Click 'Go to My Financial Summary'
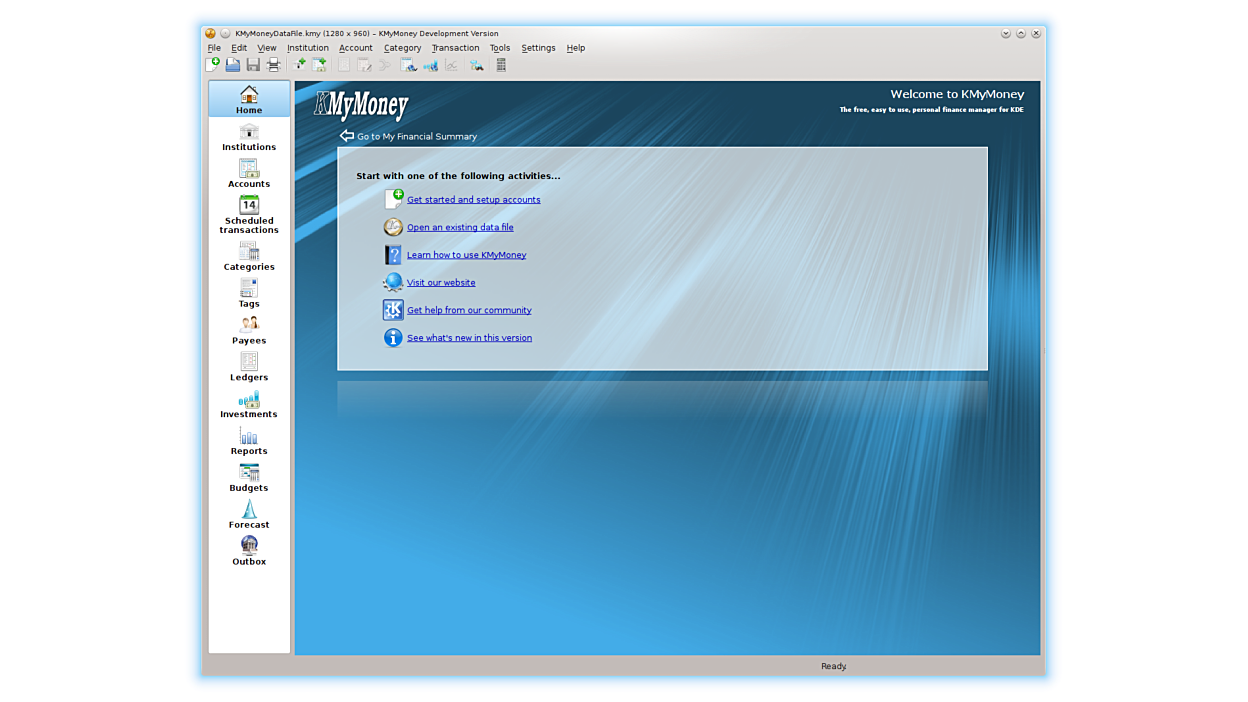Image resolution: width=1248 pixels, height=702 pixels. 416,136
